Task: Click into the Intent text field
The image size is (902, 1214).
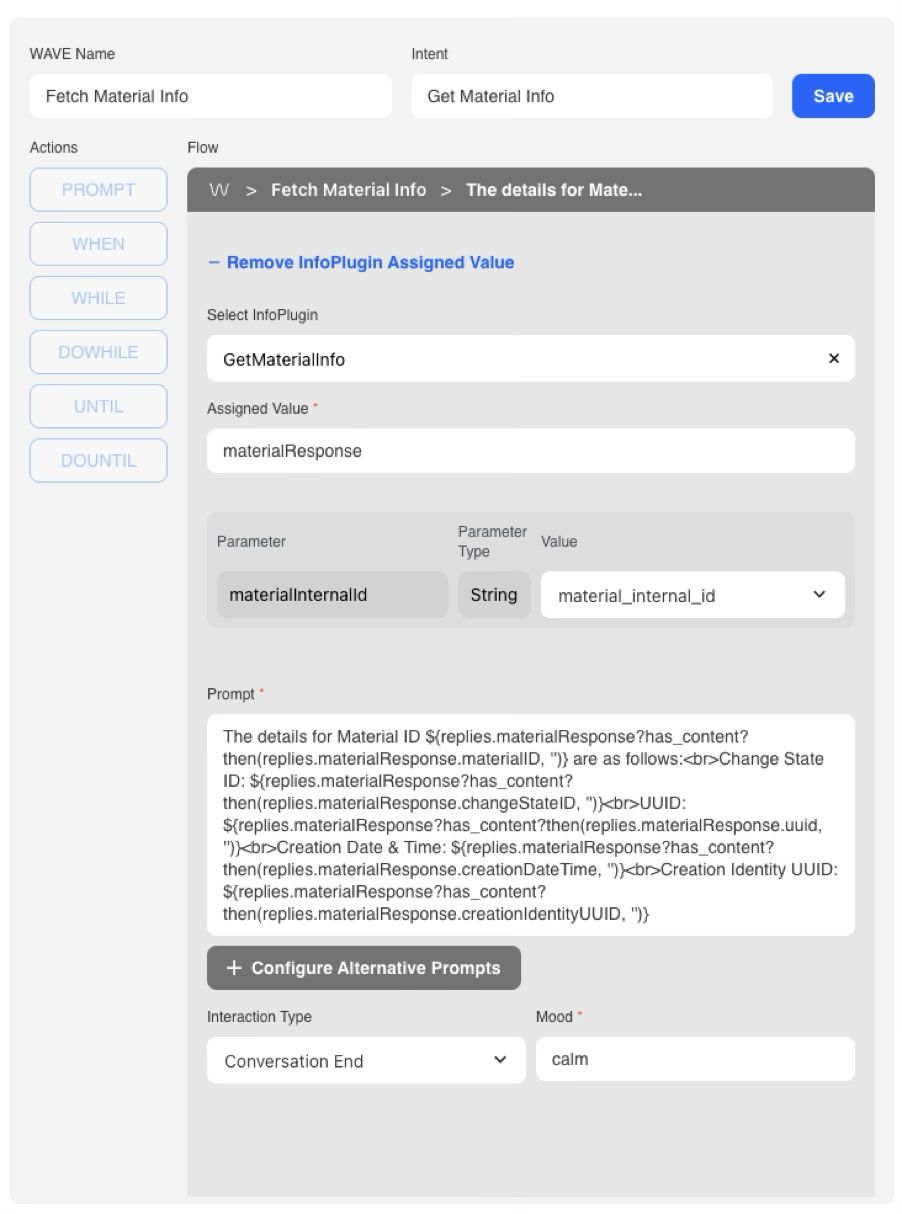Action: pyautogui.click(x=591, y=96)
